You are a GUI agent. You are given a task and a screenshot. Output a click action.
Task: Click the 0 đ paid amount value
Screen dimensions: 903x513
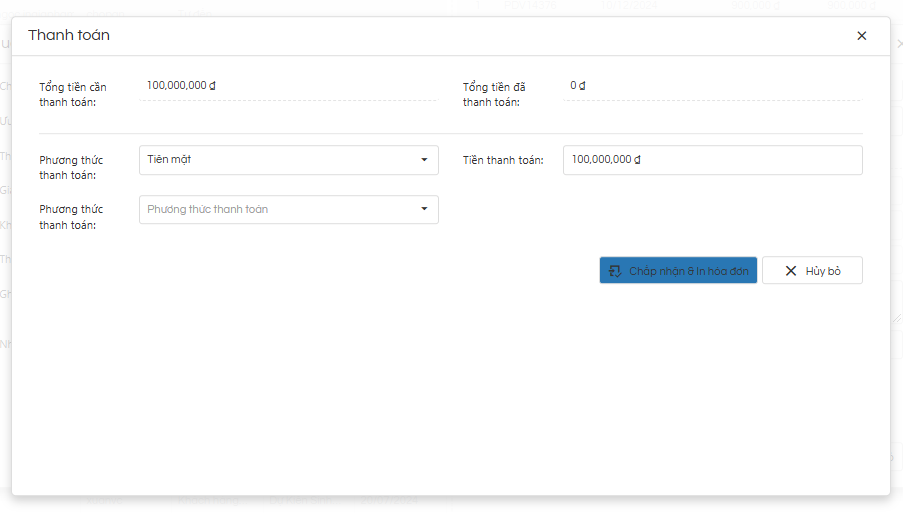[578, 86]
